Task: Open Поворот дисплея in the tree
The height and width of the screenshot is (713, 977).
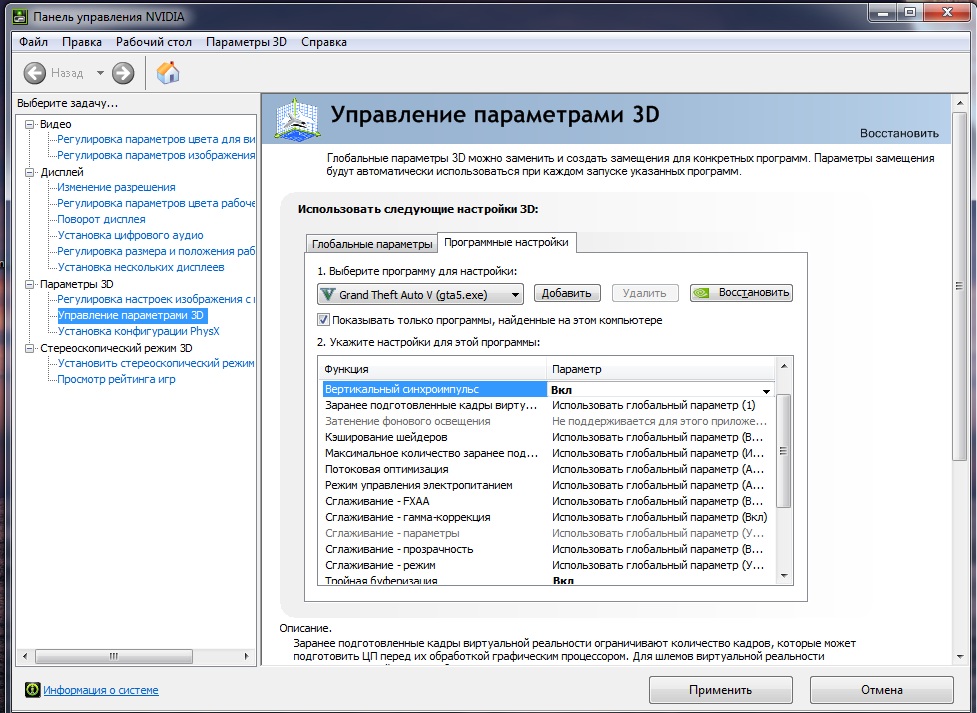Action: pos(102,219)
